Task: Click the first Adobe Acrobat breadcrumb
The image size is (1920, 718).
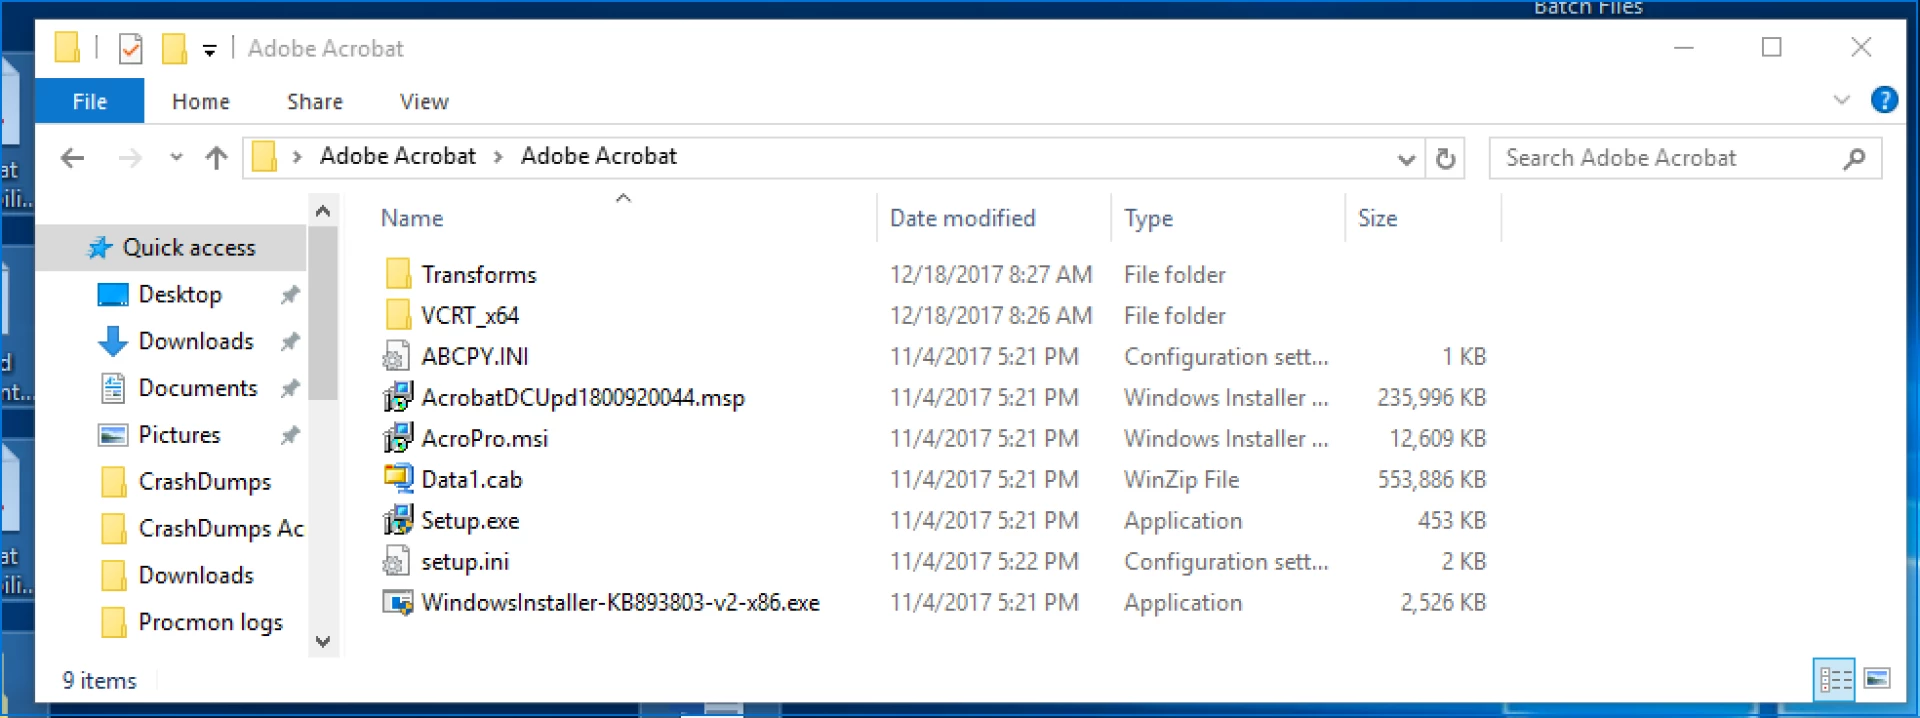Action: click(x=397, y=156)
